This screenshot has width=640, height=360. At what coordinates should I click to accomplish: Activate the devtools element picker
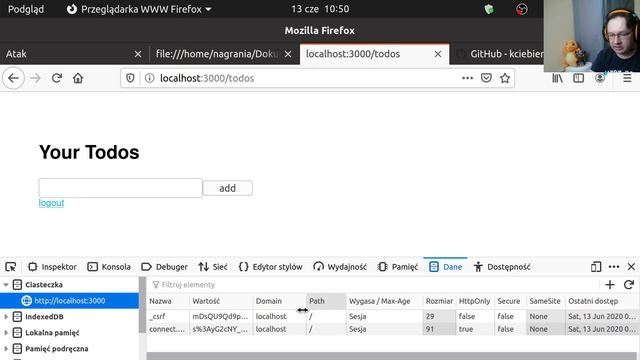[x=11, y=267]
